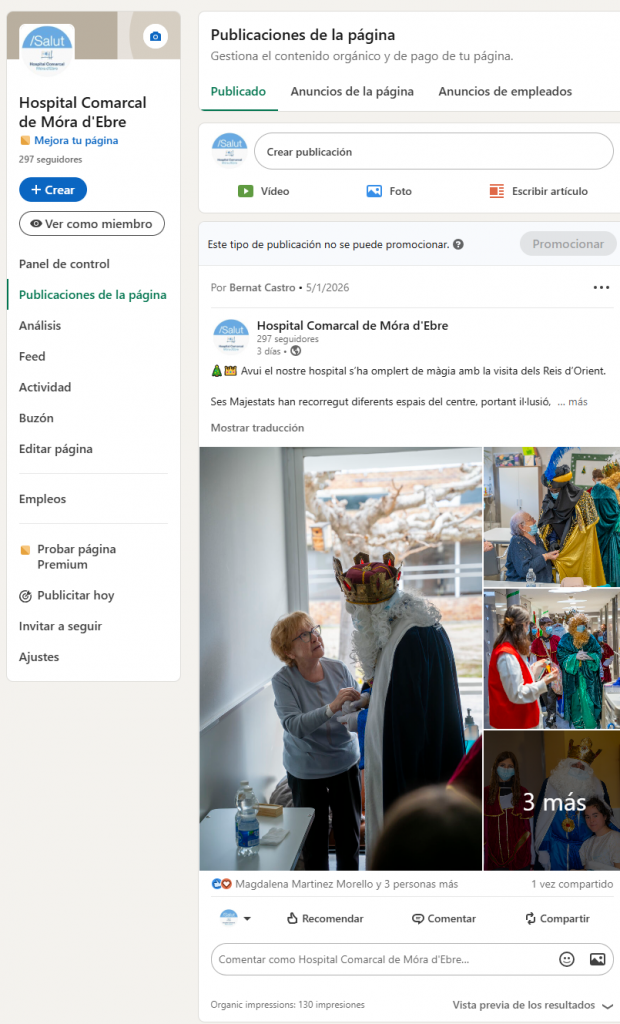This screenshot has height=1024, width=620.
Task: Click the blue Crear button
Action: 53,189
